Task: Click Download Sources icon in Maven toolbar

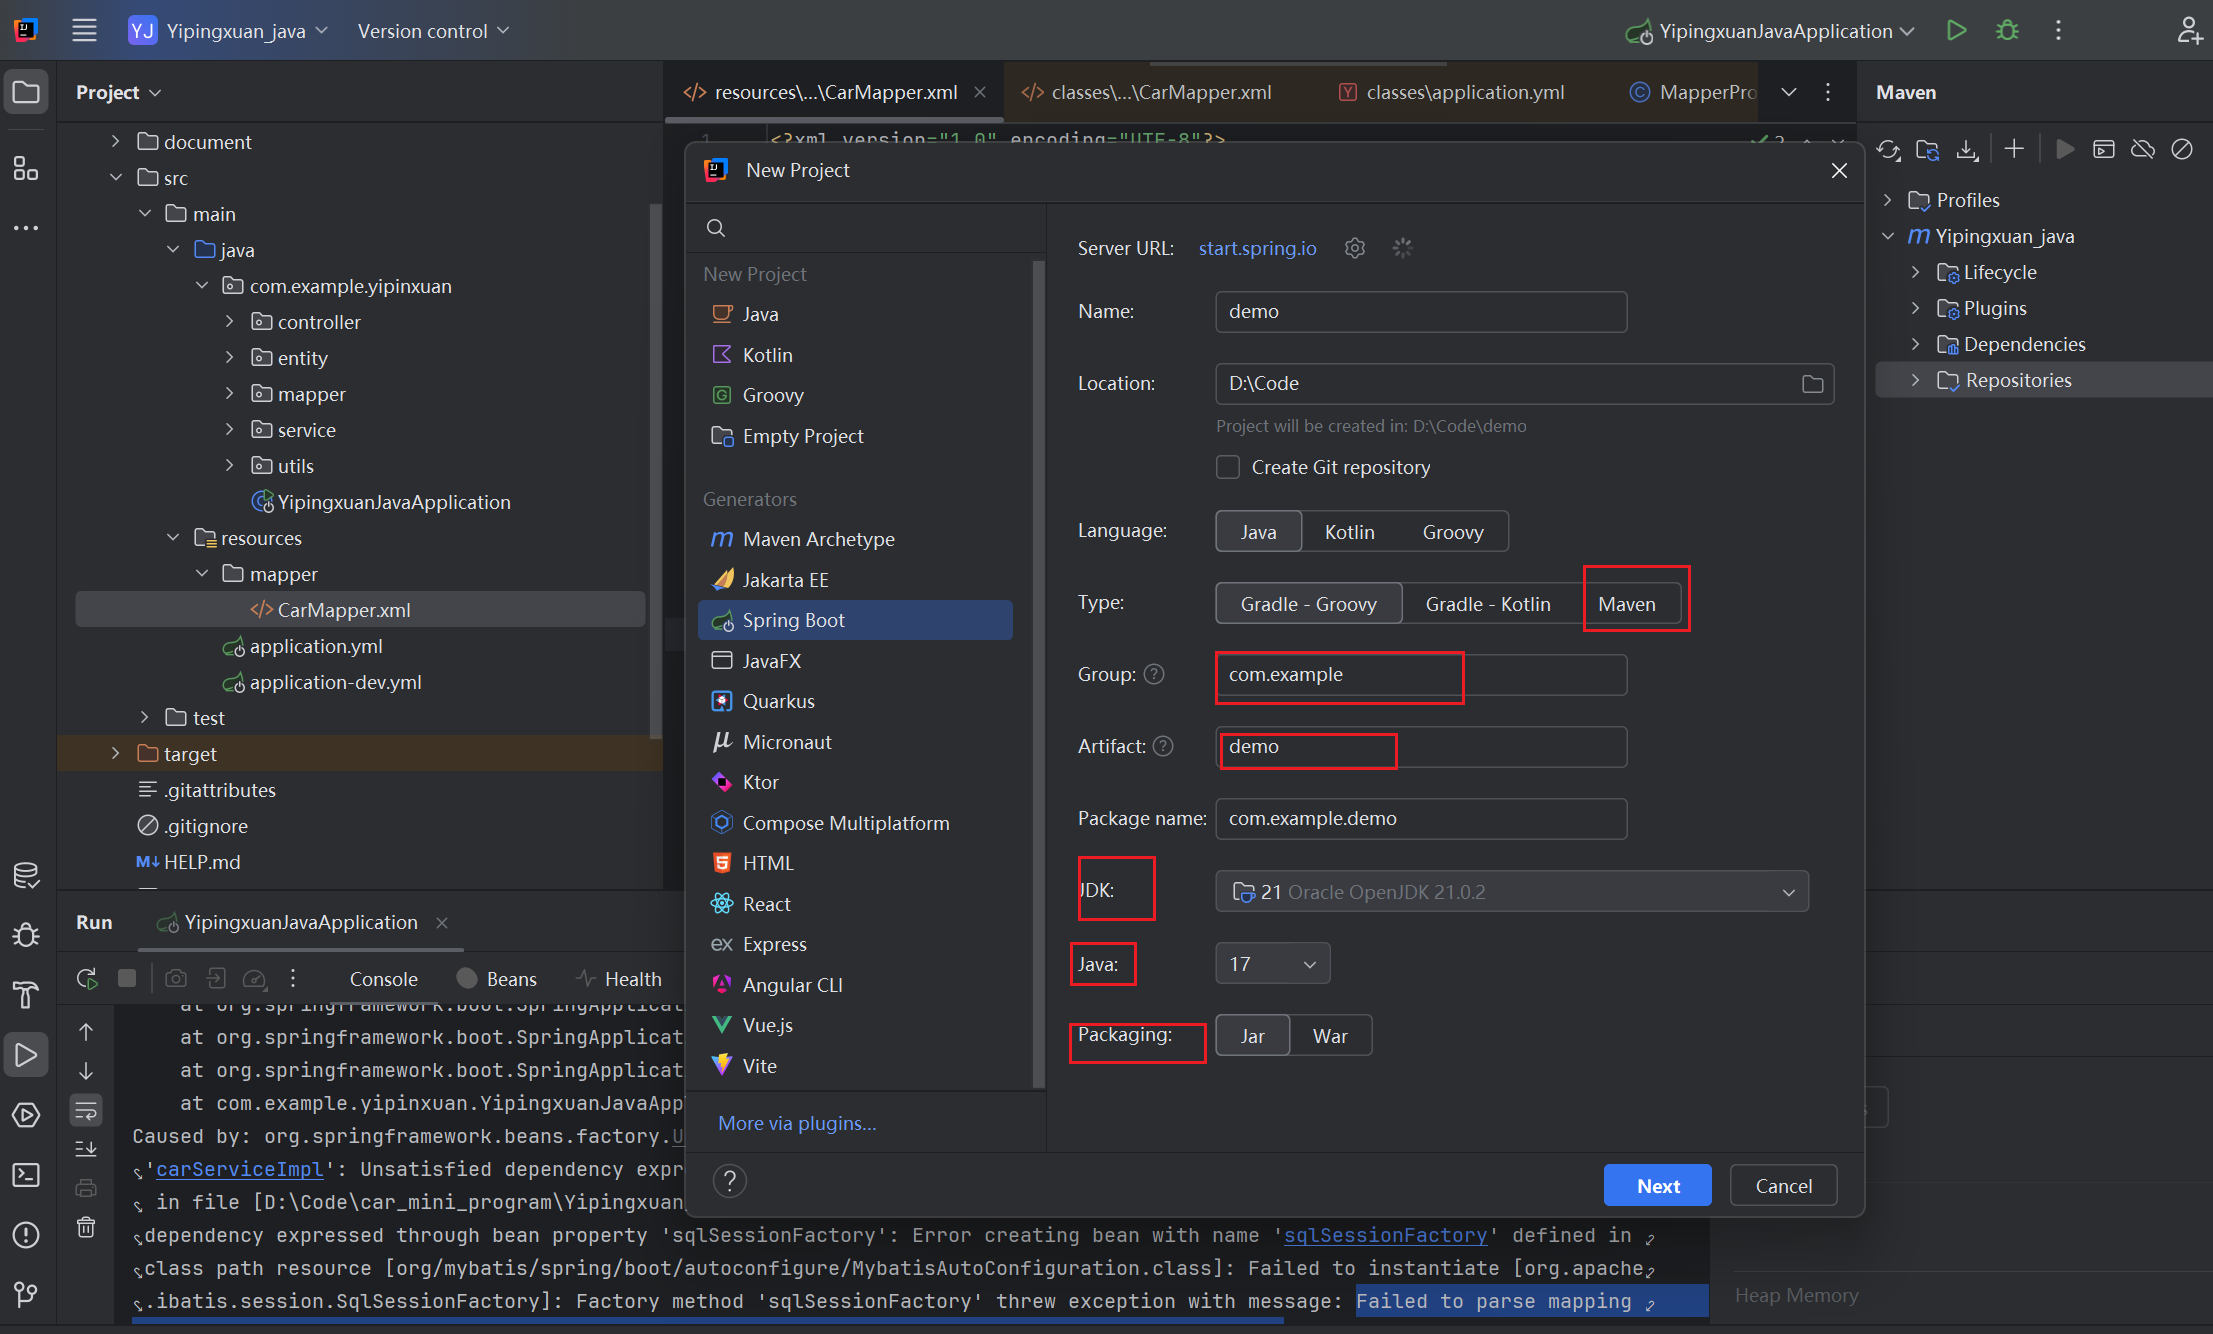Action: point(1967,149)
